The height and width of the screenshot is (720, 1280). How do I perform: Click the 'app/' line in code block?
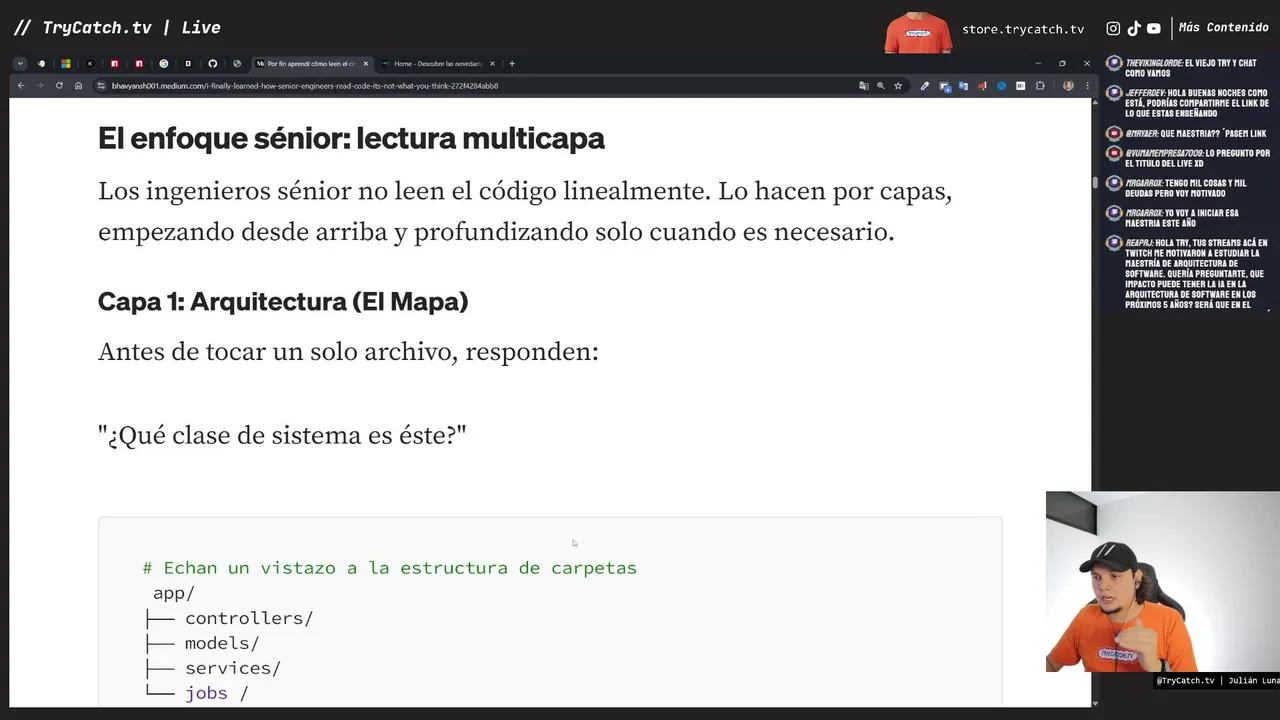(x=174, y=593)
